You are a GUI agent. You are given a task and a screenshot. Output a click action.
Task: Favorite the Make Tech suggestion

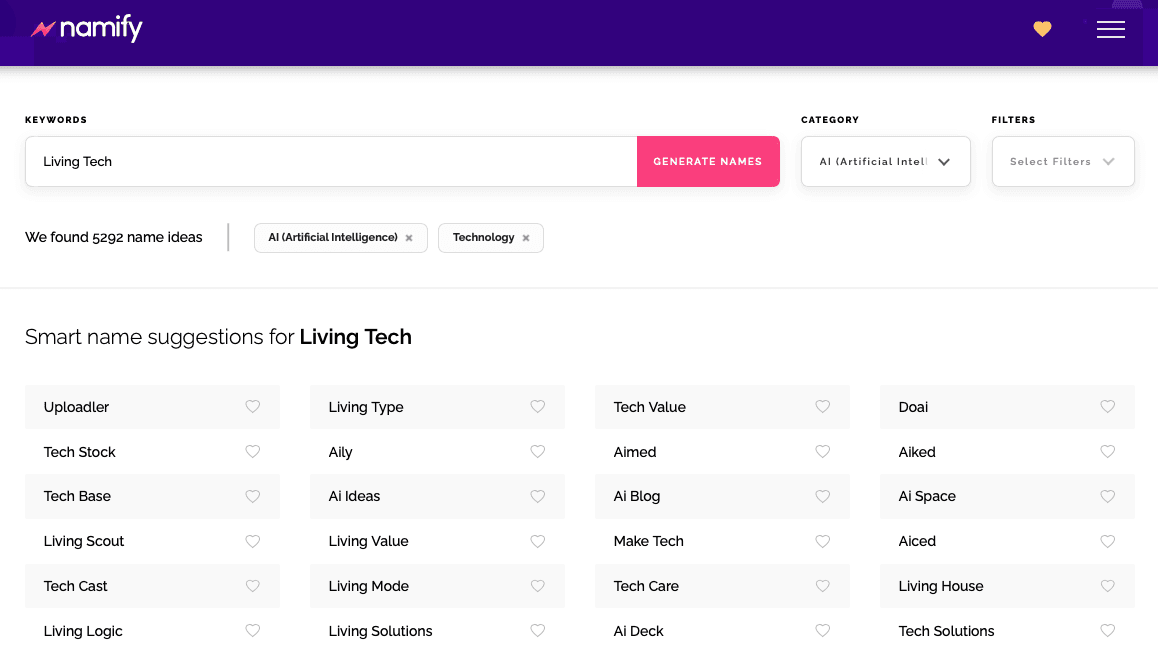tap(822, 541)
